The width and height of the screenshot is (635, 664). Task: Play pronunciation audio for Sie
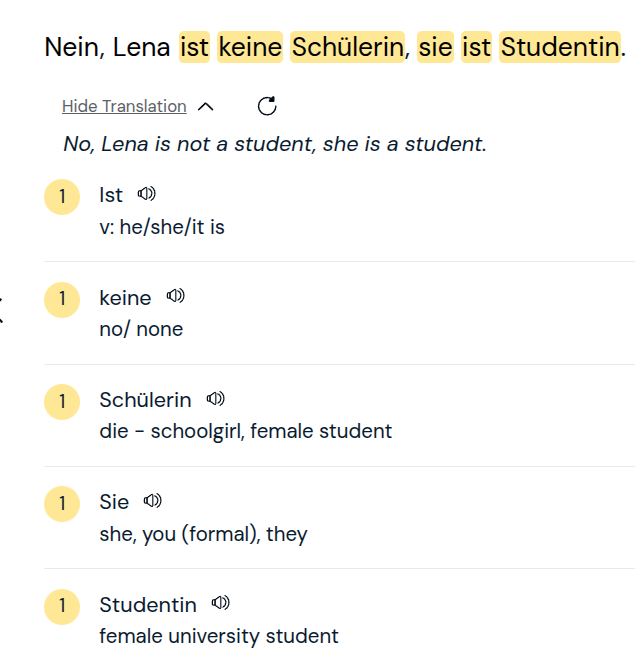[x=153, y=501]
